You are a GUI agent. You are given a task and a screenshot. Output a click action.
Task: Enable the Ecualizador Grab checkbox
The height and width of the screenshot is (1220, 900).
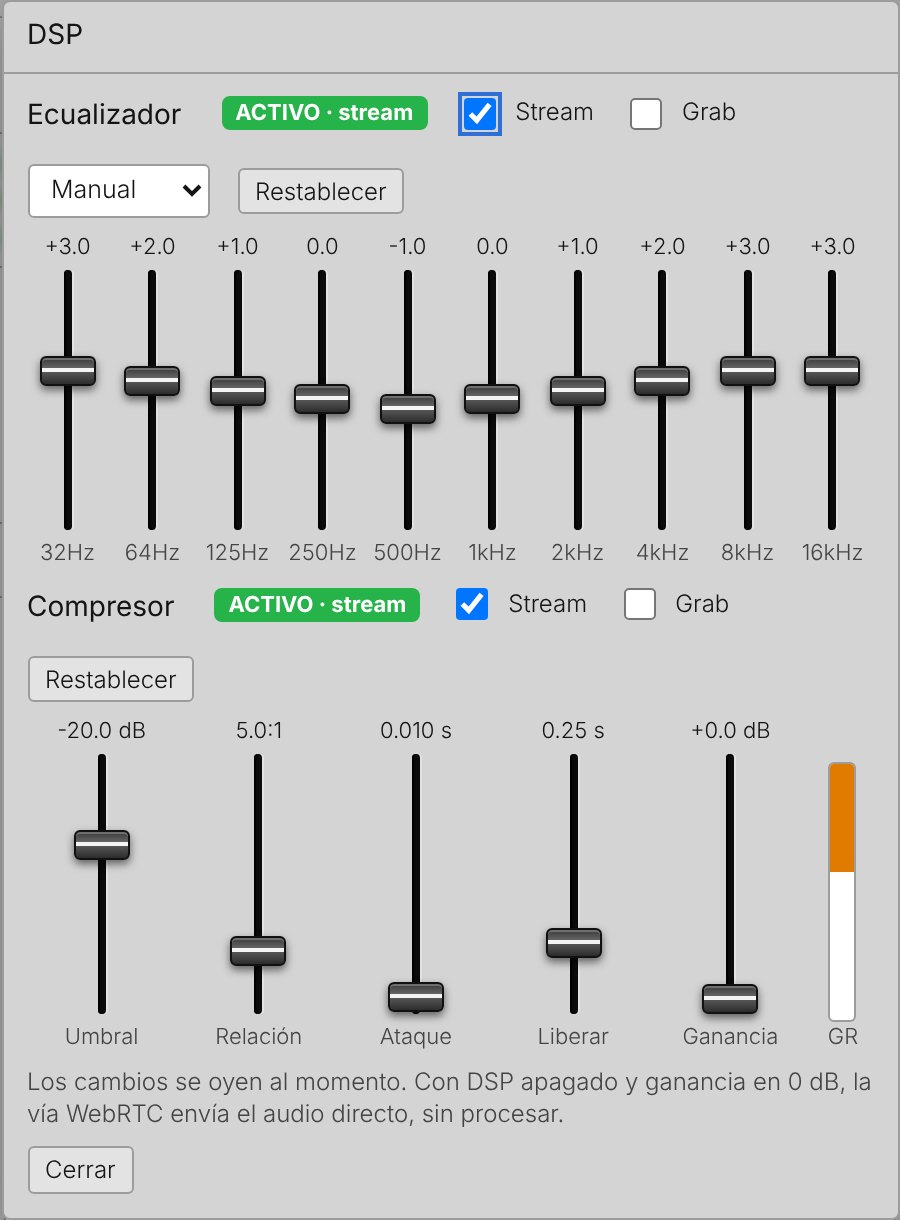pos(646,114)
